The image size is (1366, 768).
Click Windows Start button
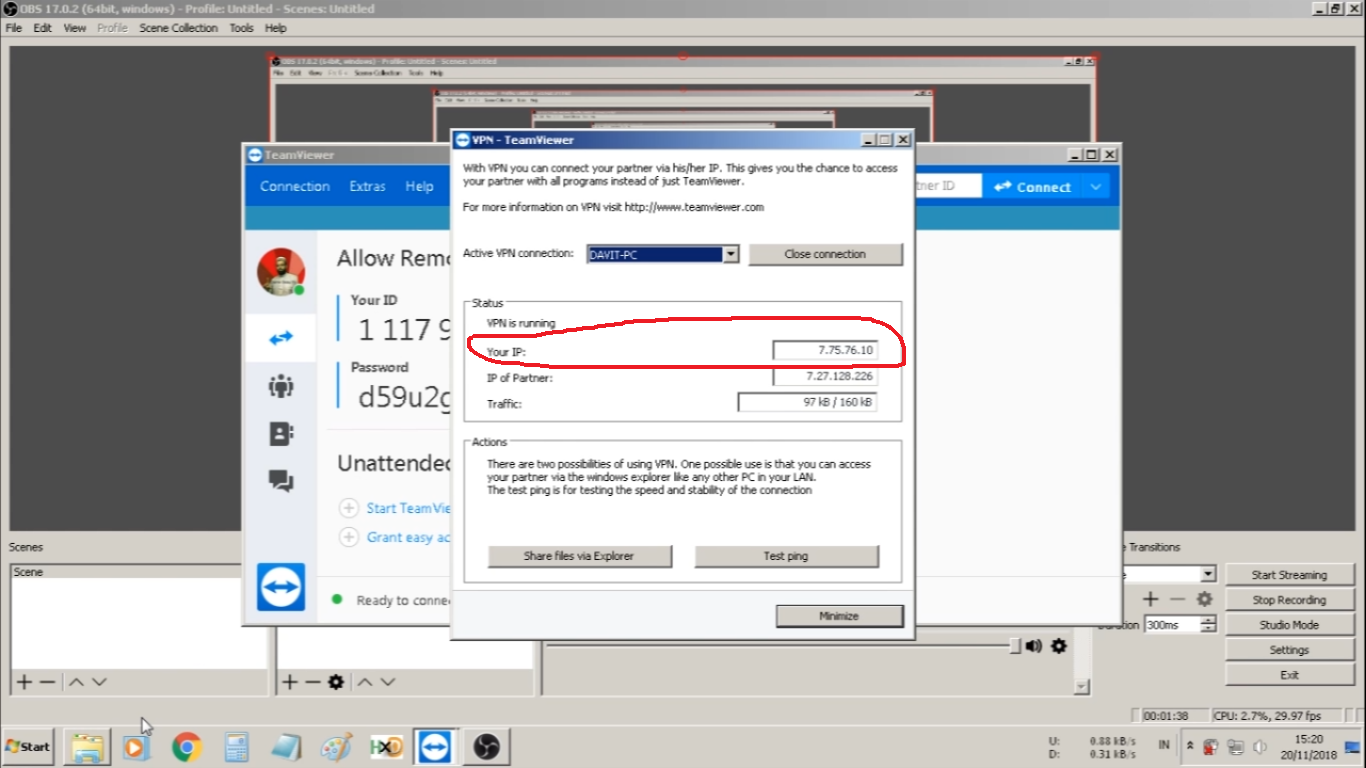pos(28,747)
